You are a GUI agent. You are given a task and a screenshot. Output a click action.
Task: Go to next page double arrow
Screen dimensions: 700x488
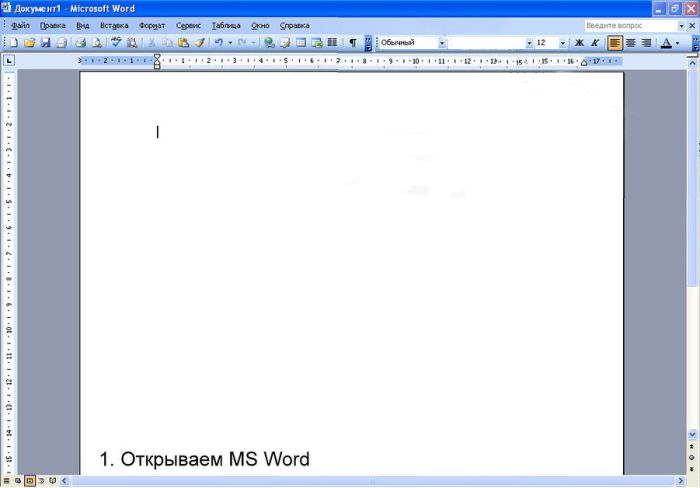pos(692,468)
